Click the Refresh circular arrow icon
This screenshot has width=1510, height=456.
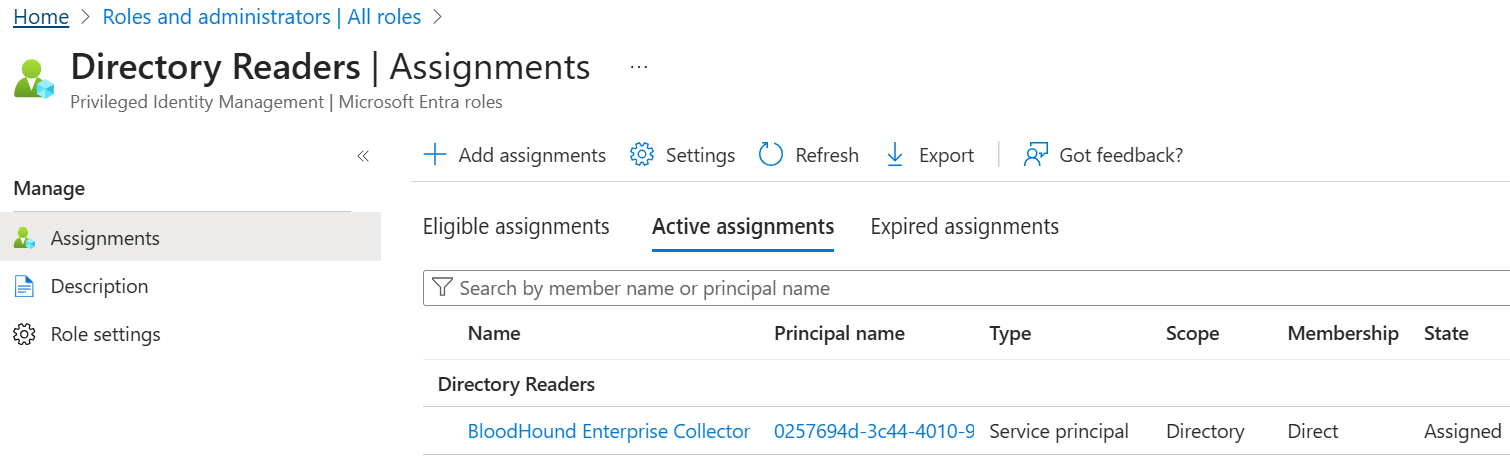click(771, 155)
